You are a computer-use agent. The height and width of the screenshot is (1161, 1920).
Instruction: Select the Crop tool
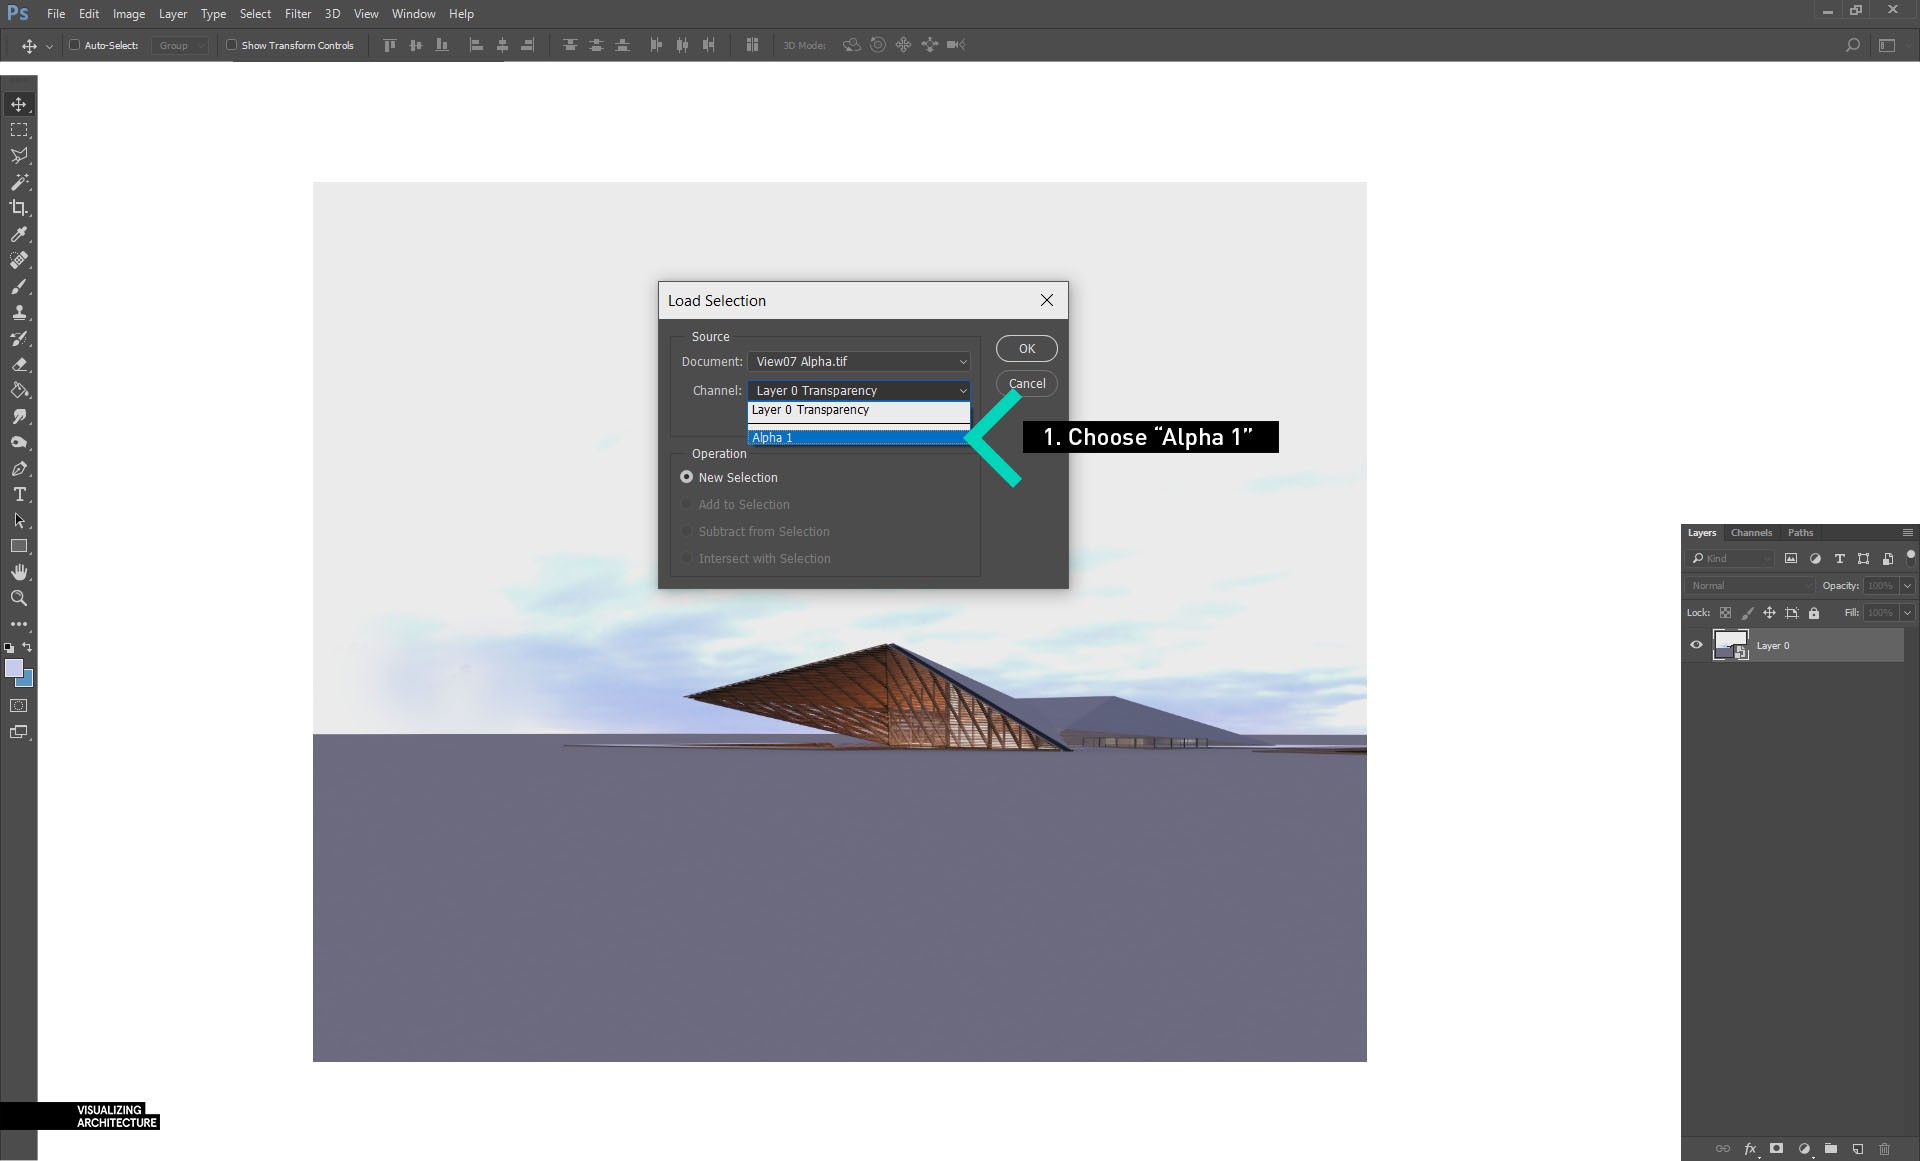[19, 208]
